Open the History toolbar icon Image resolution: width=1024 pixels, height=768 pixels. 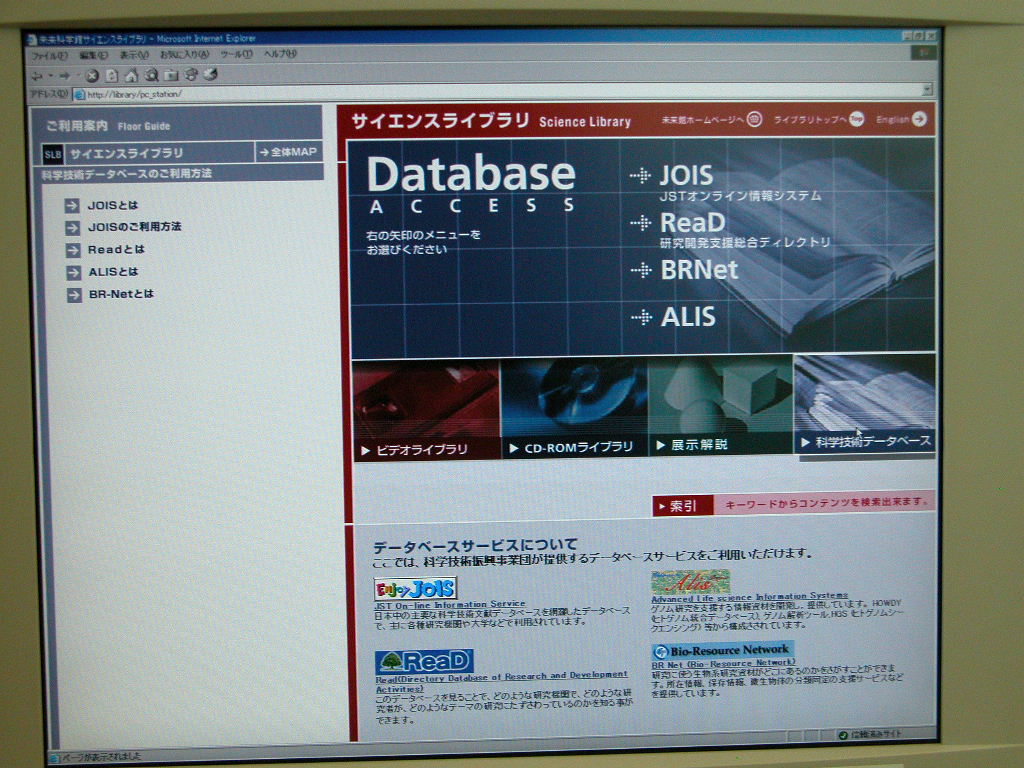tap(210, 74)
